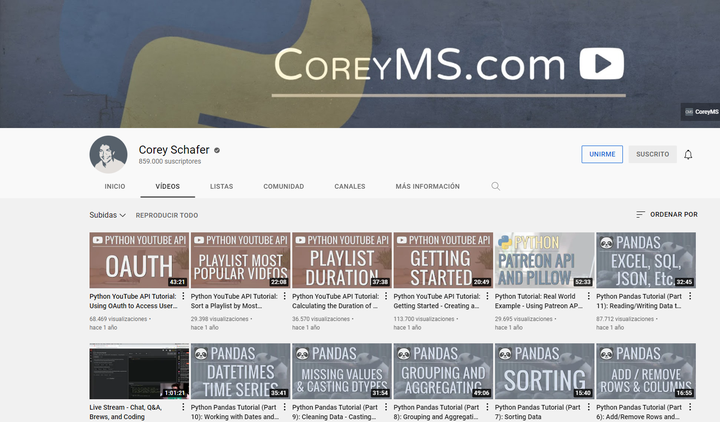This screenshot has height=422, width=720.
Task: Open title 'Part 8): Grouping and Aggregati...'
Action: click(x=436, y=412)
